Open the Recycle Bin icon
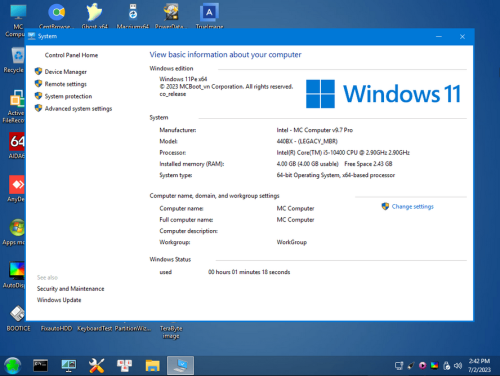Viewport: 500px width, 376px height. tap(16, 60)
